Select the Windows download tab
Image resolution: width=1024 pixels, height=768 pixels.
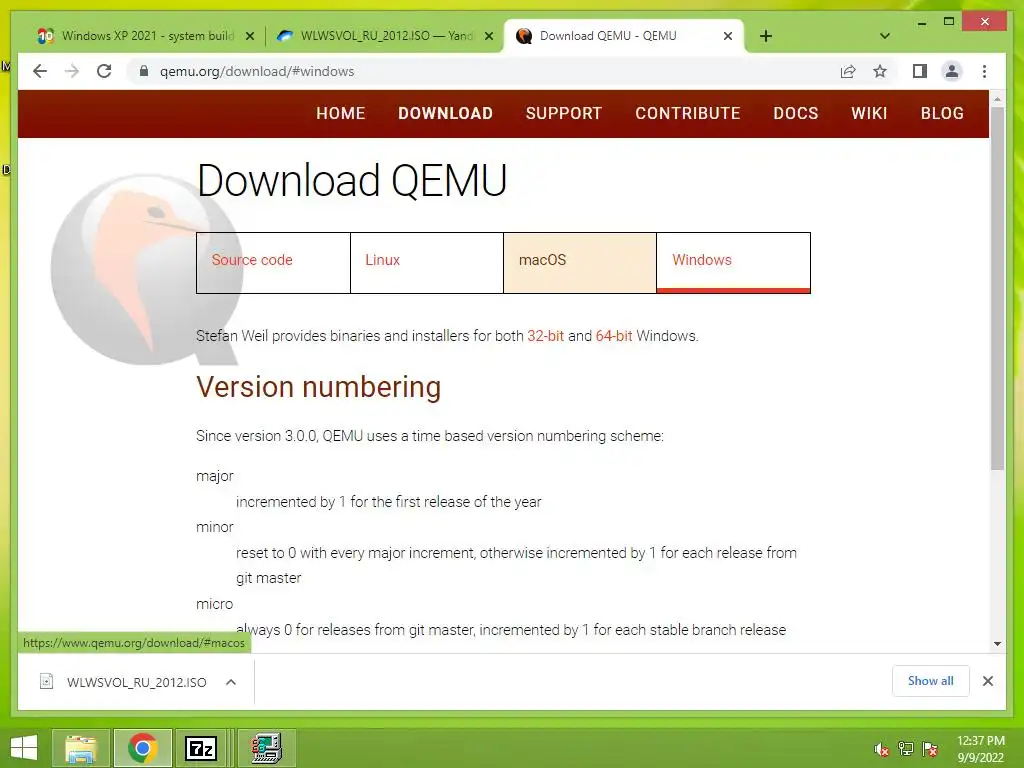click(733, 263)
